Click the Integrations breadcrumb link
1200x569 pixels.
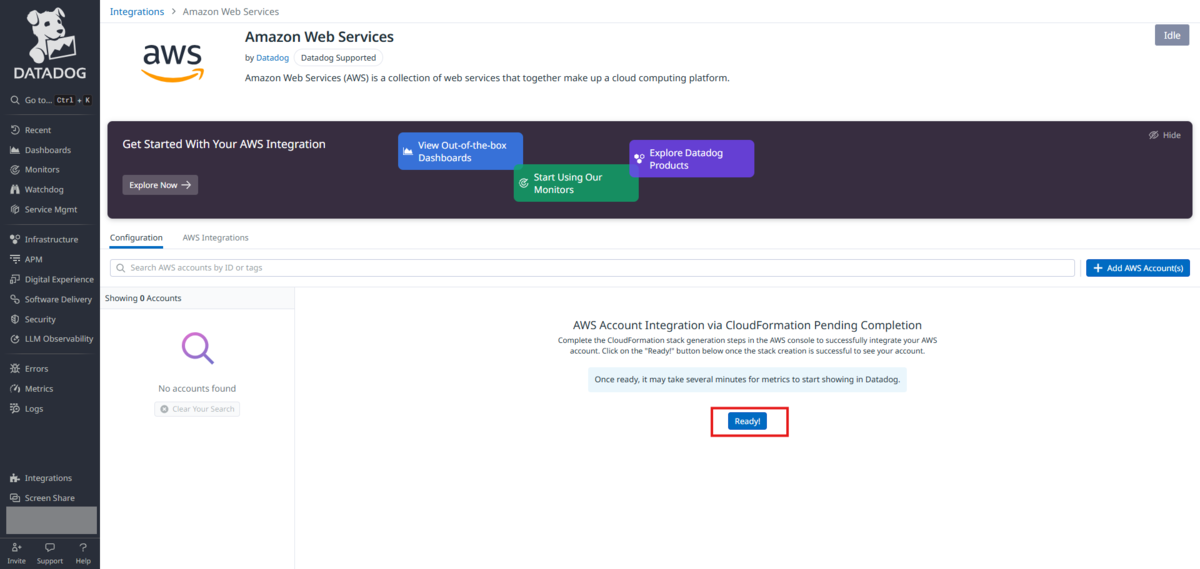coord(137,12)
